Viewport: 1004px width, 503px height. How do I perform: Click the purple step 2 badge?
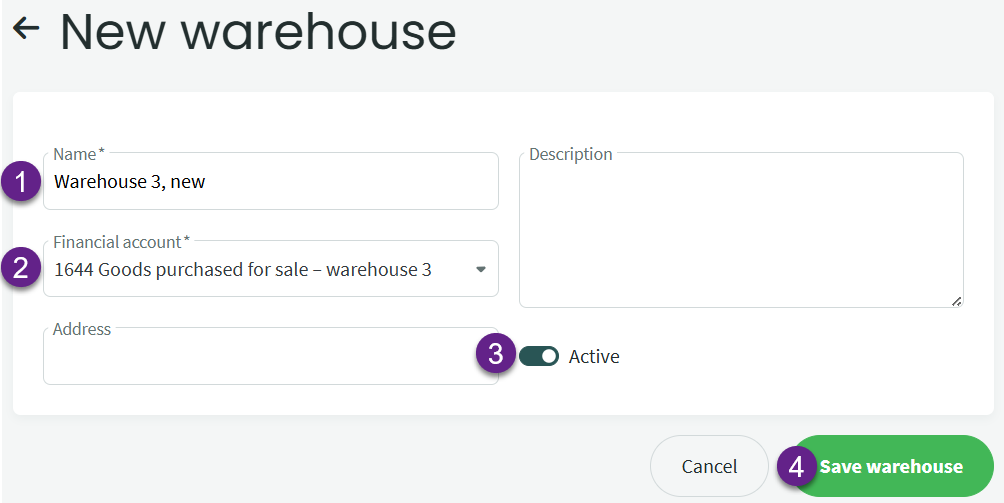(22, 269)
